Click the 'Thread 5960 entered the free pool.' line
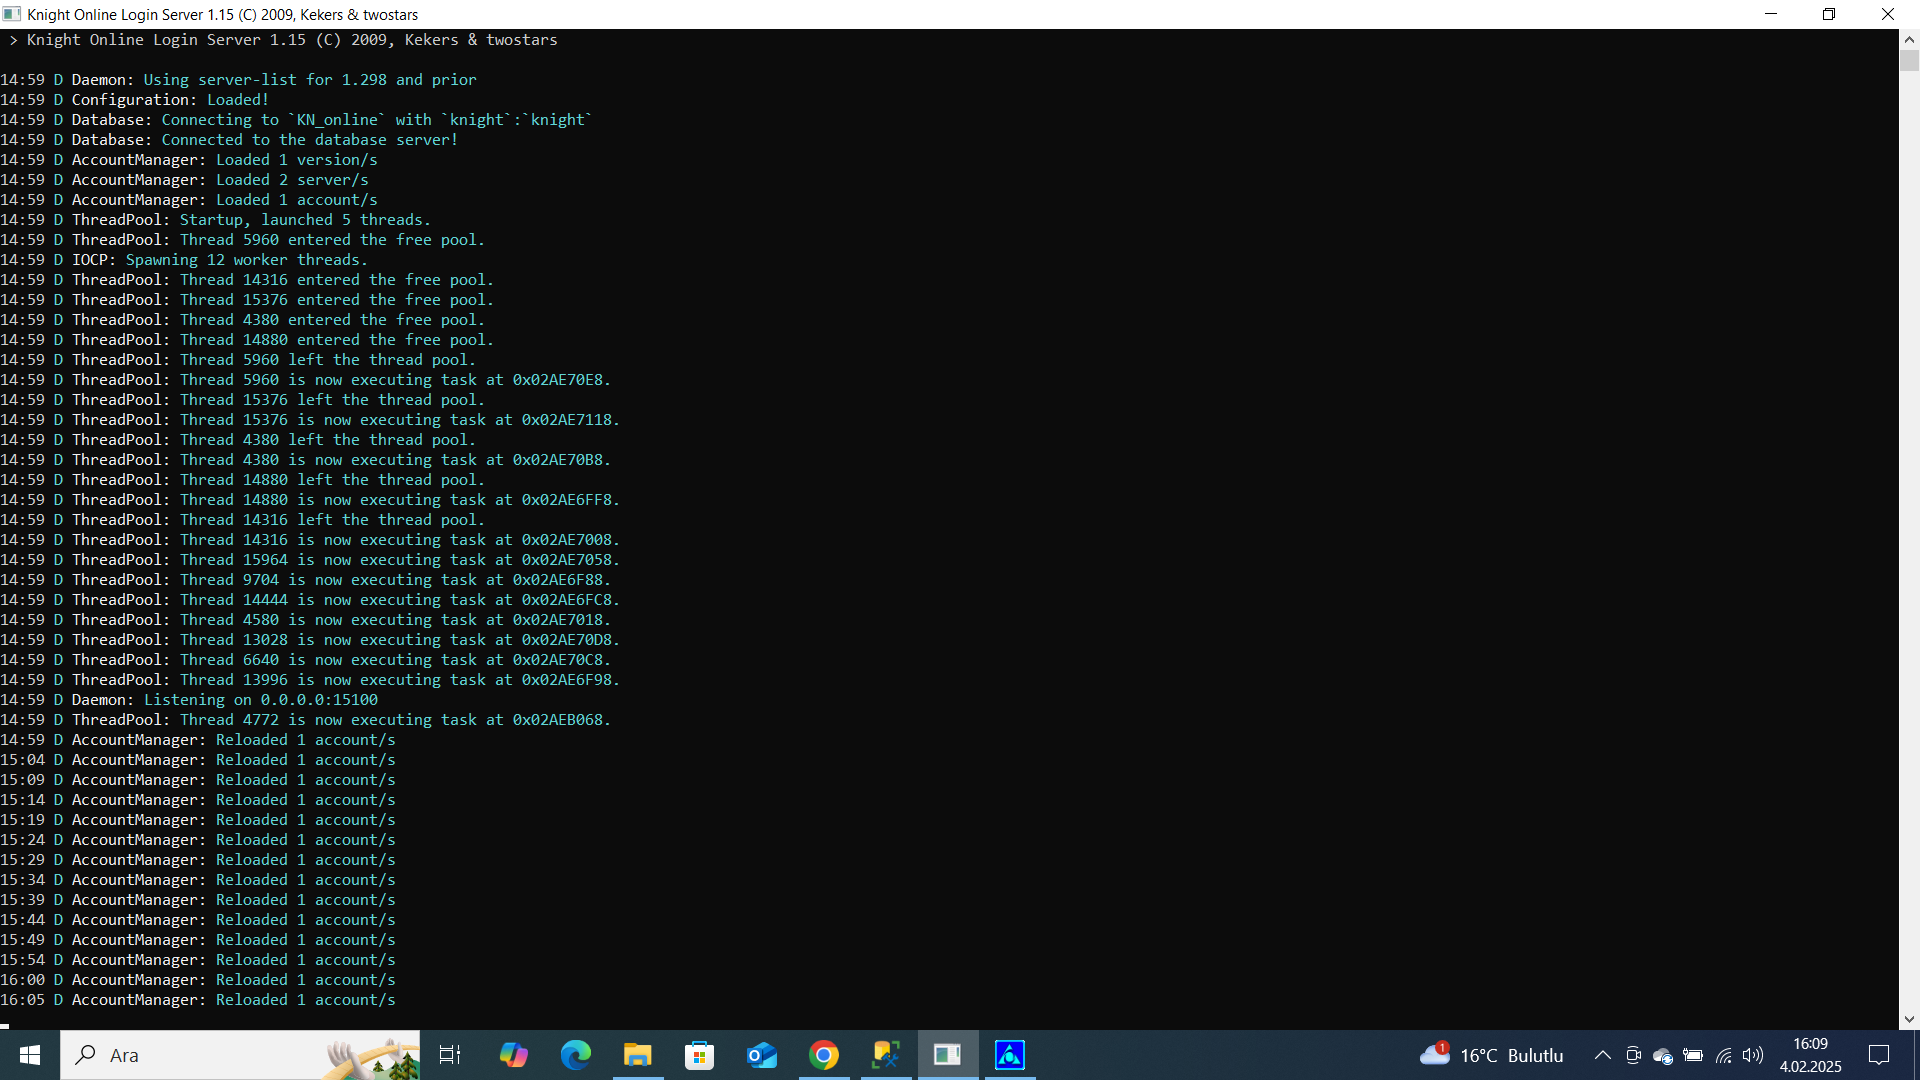Viewport: 1920px width, 1080px height. point(242,240)
